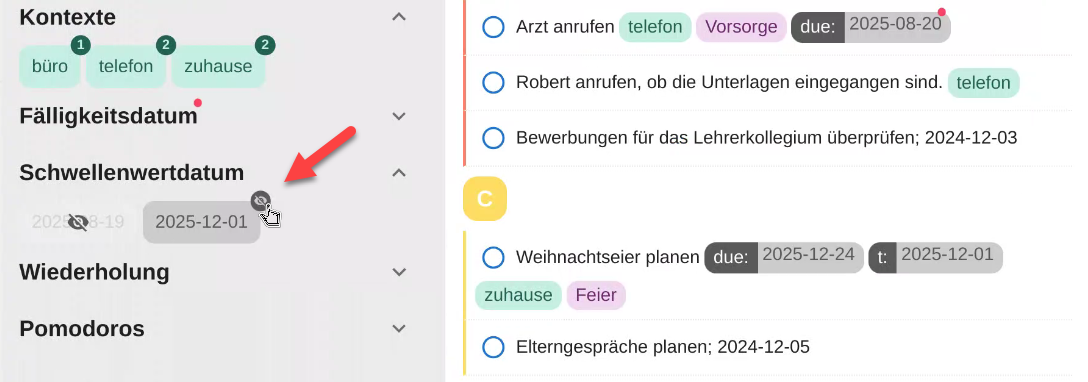Check off 'Weihnachtseier planen' todo
The height and width of the screenshot is (382, 1088).
coord(493,257)
